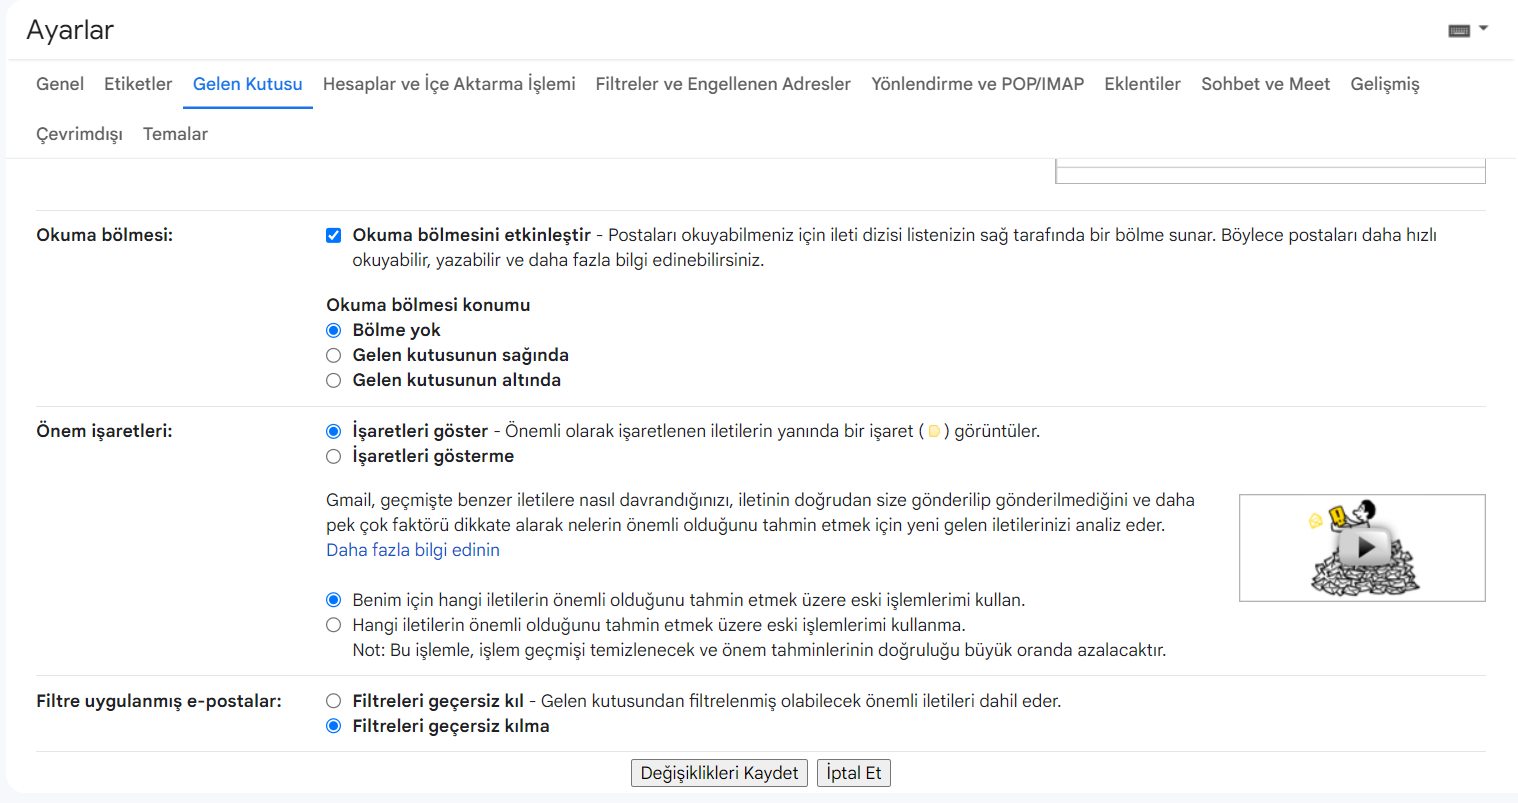Image resolution: width=1518 pixels, height=803 pixels.
Task: Enable using past actions for importance prediction
Action: tap(334, 601)
